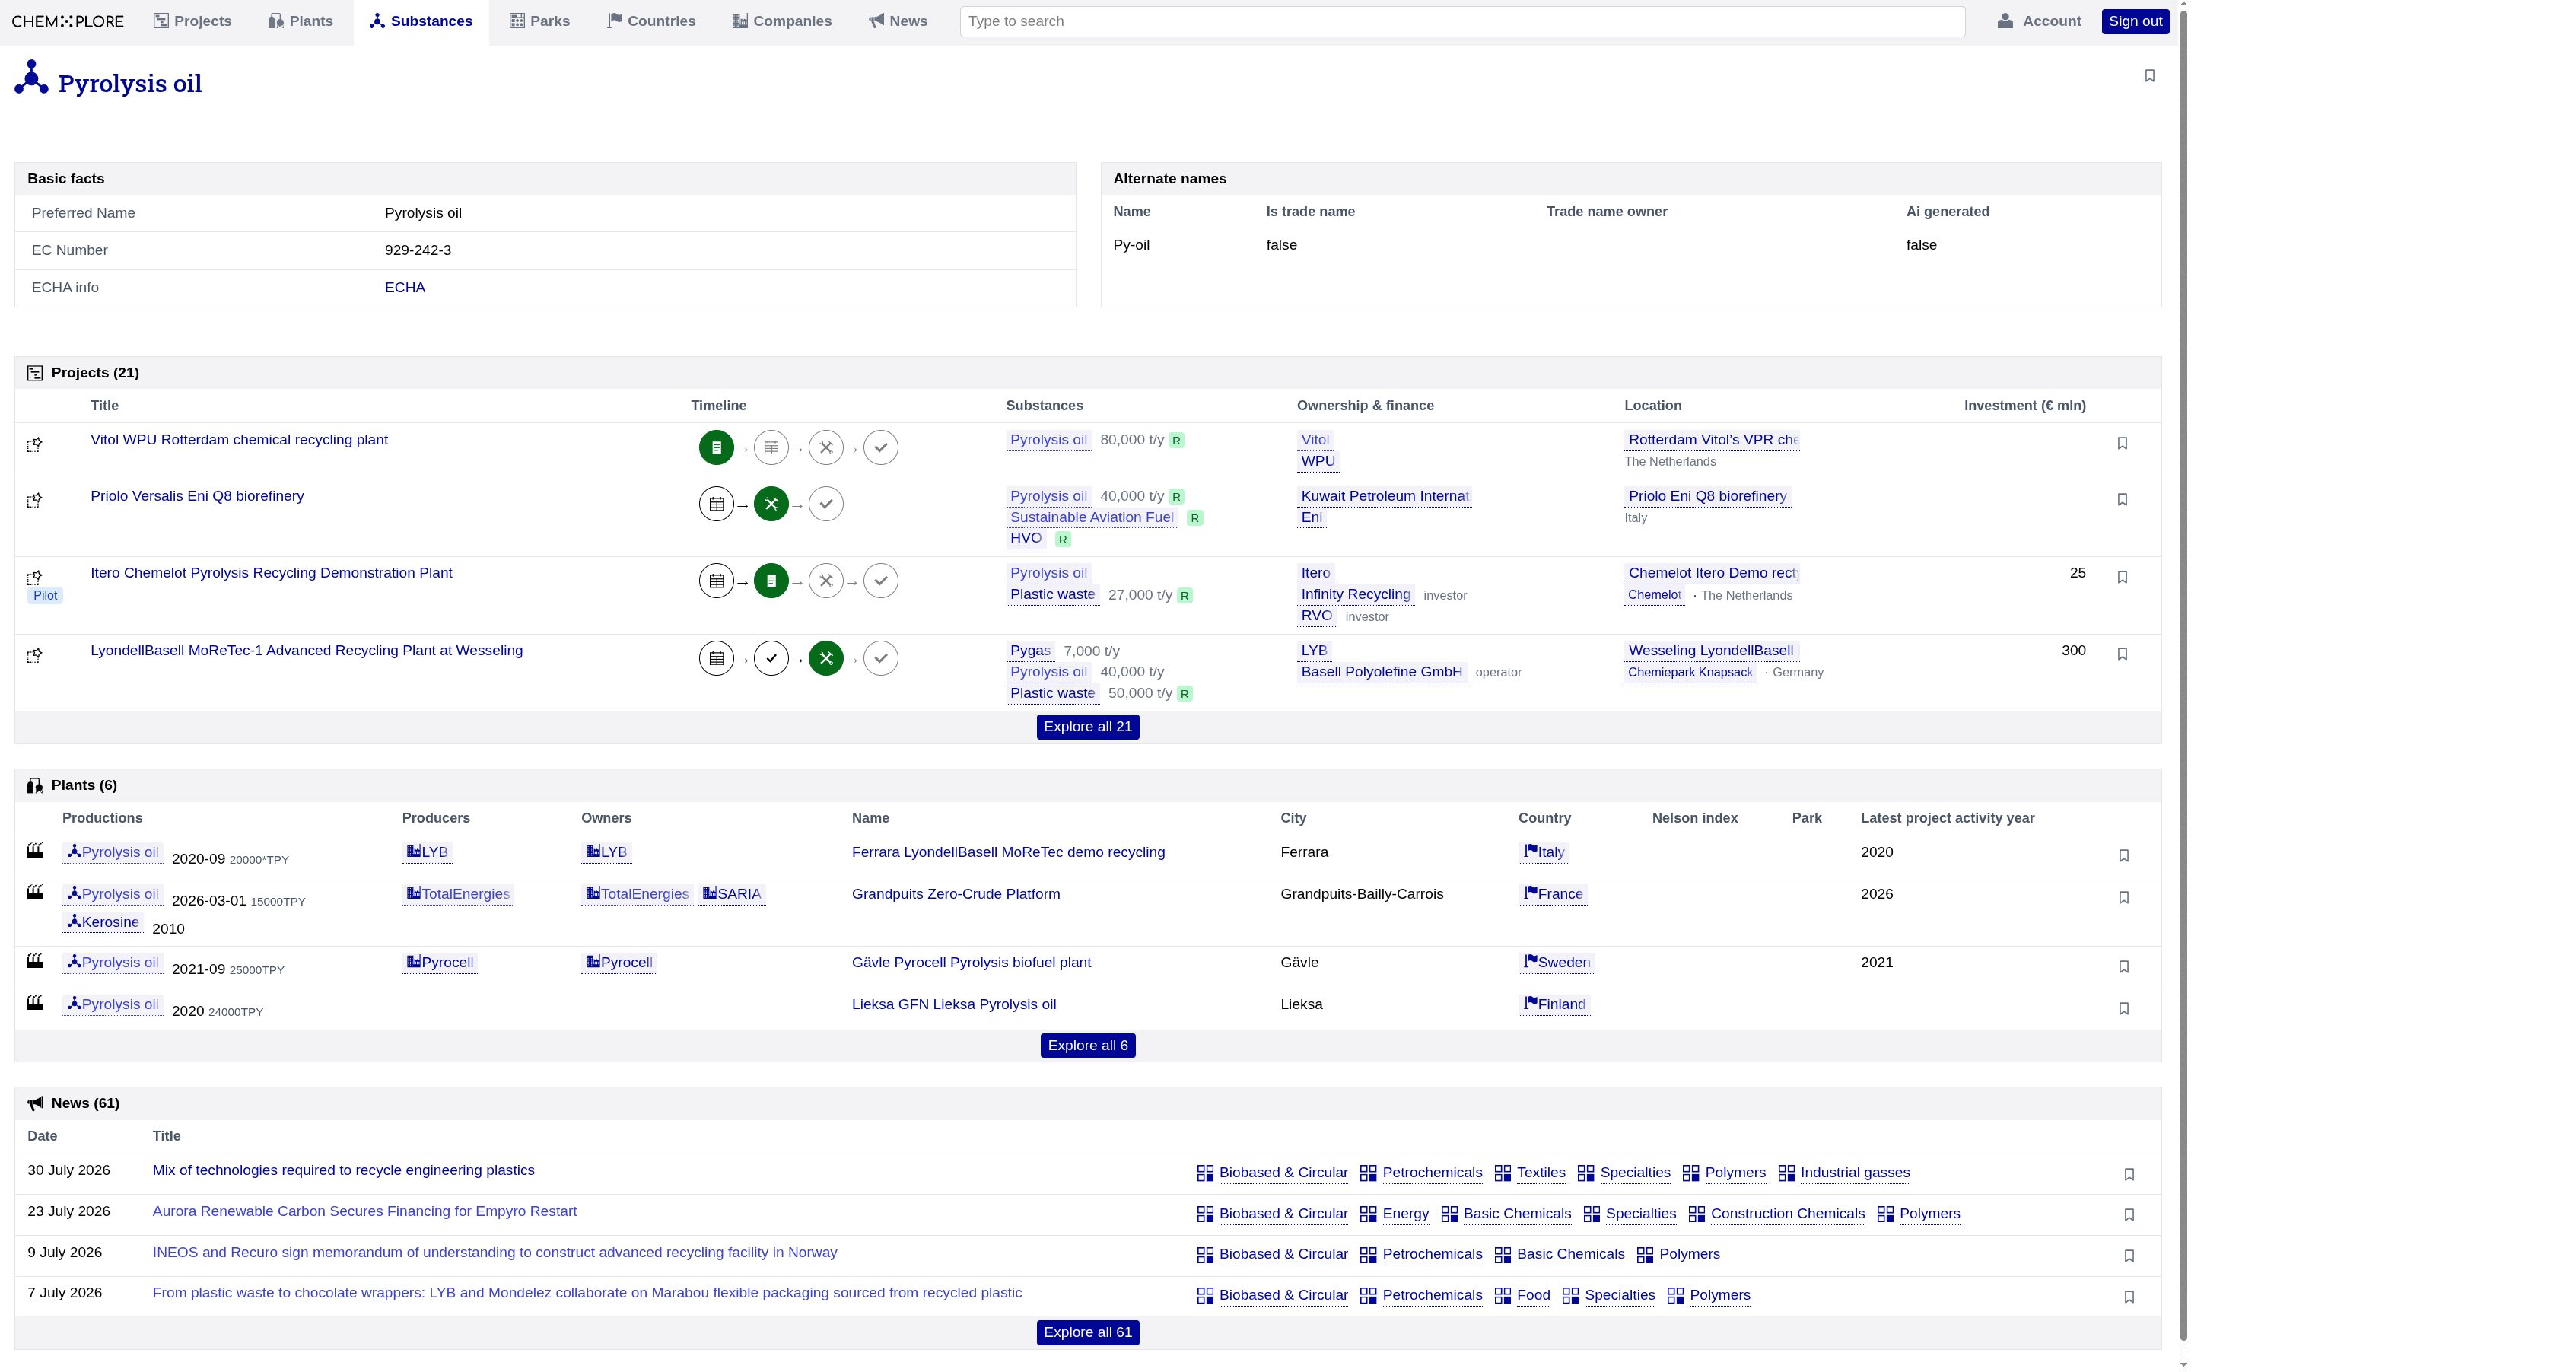Click the green stage icon in Vitol timeline
The height and width of the screenshot is (1372, 2576).
[x=716, y=448]
